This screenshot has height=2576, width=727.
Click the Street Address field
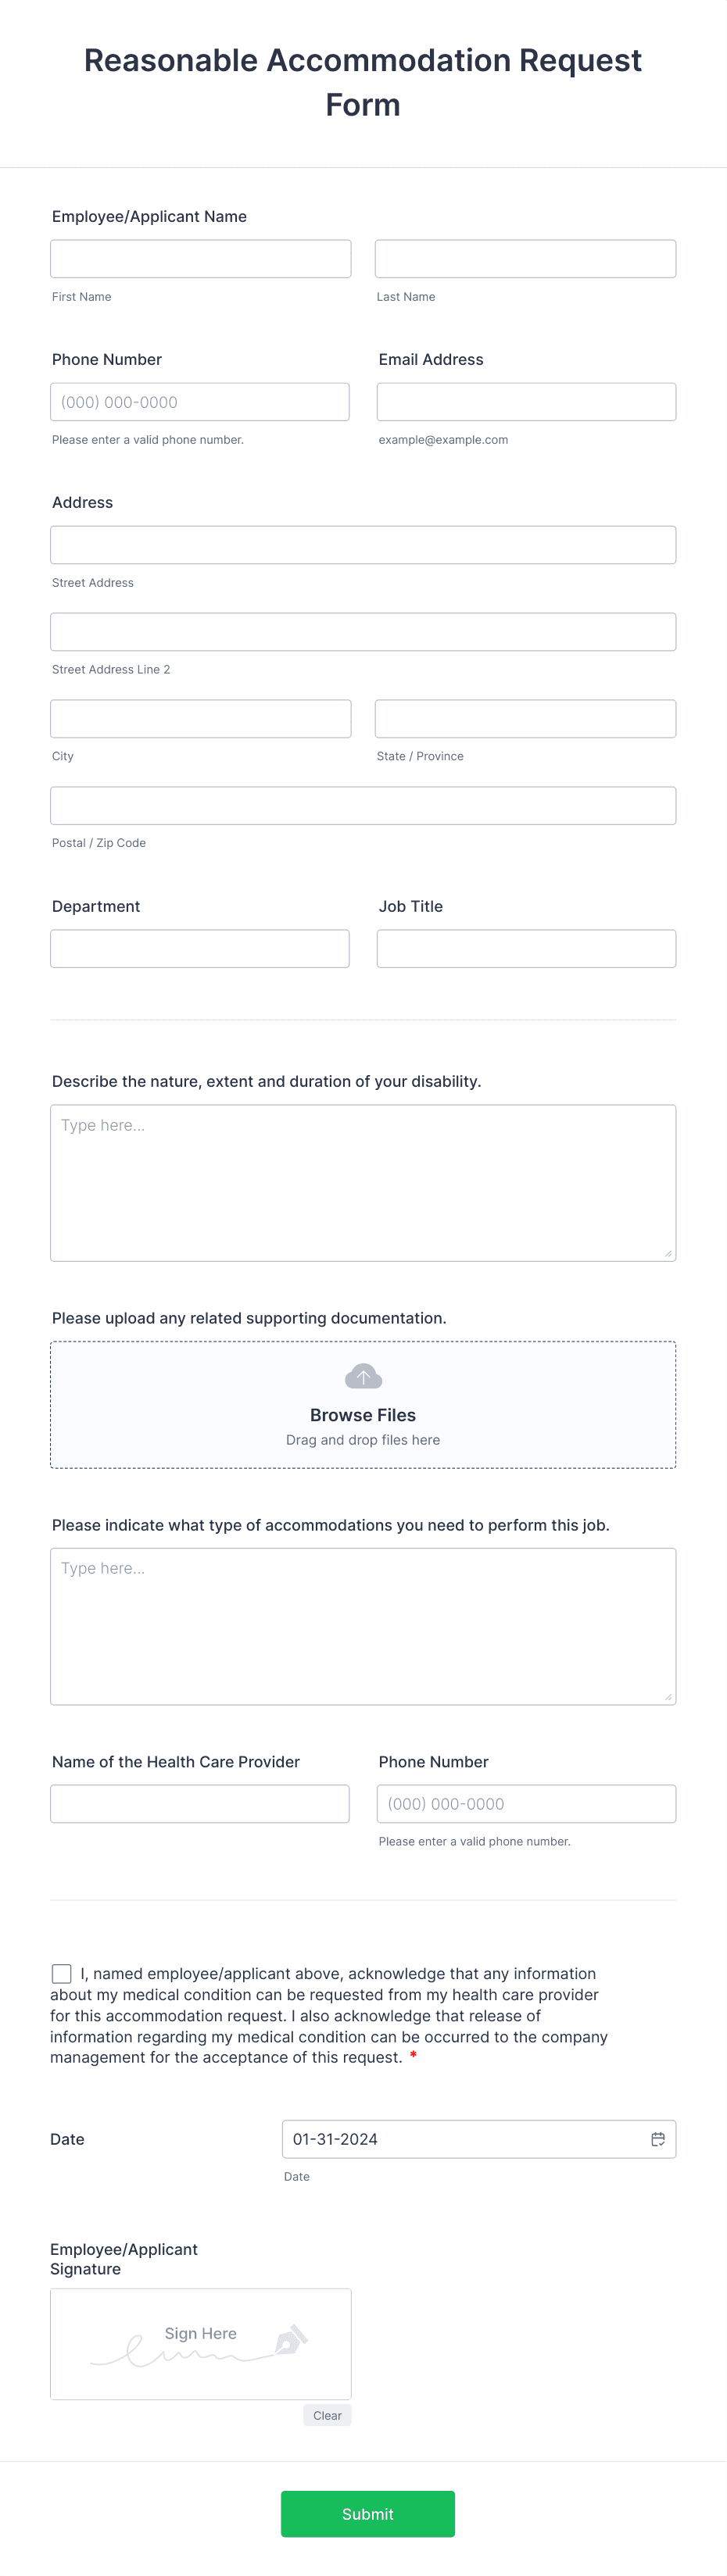(363, 545)
